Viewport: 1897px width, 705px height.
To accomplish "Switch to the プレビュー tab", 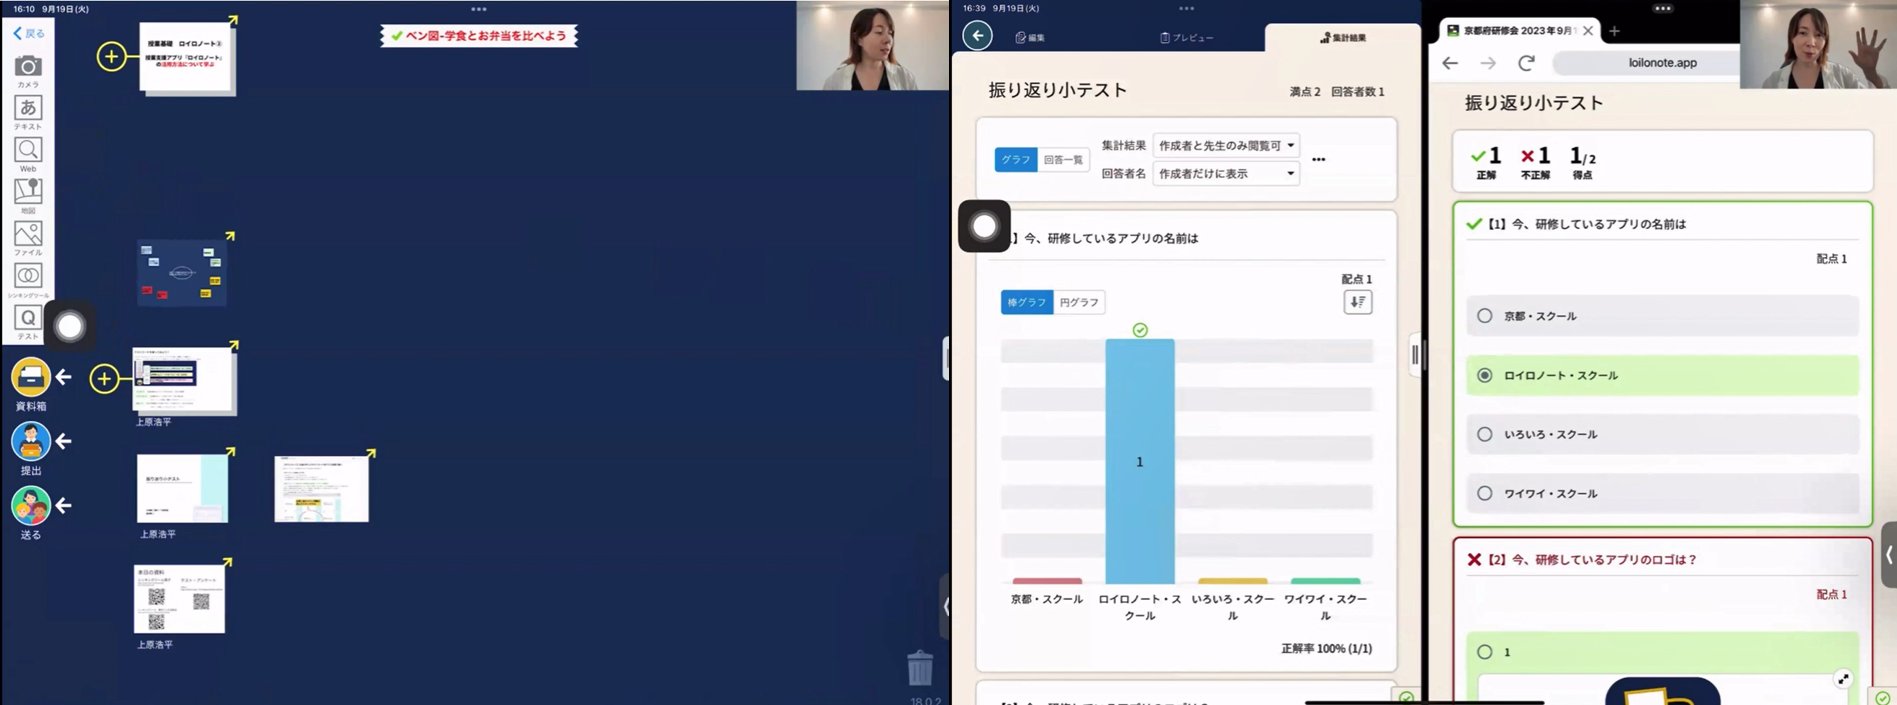I will 1186,38.
